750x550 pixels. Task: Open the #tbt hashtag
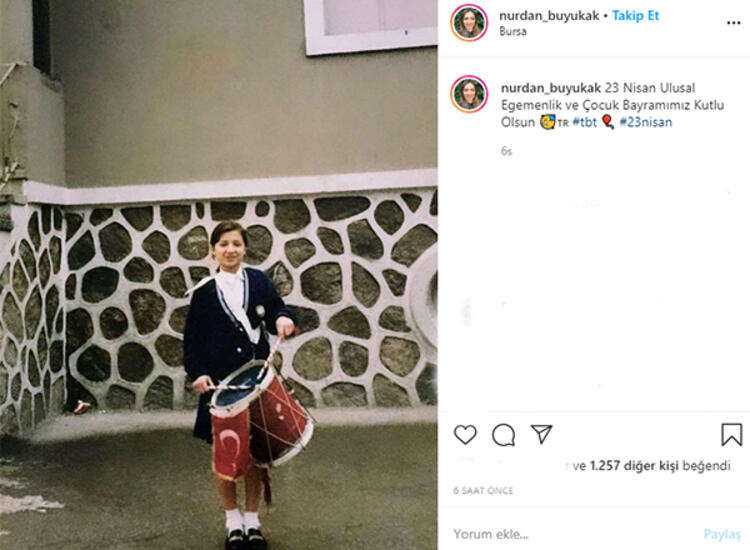click(585, 122)
